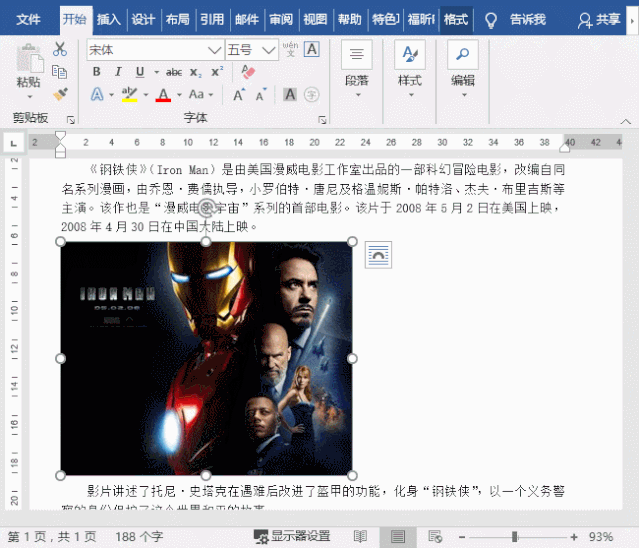The image size is (639, 548).
Task: Toggle Underline formatting
Action: point(140,72)
